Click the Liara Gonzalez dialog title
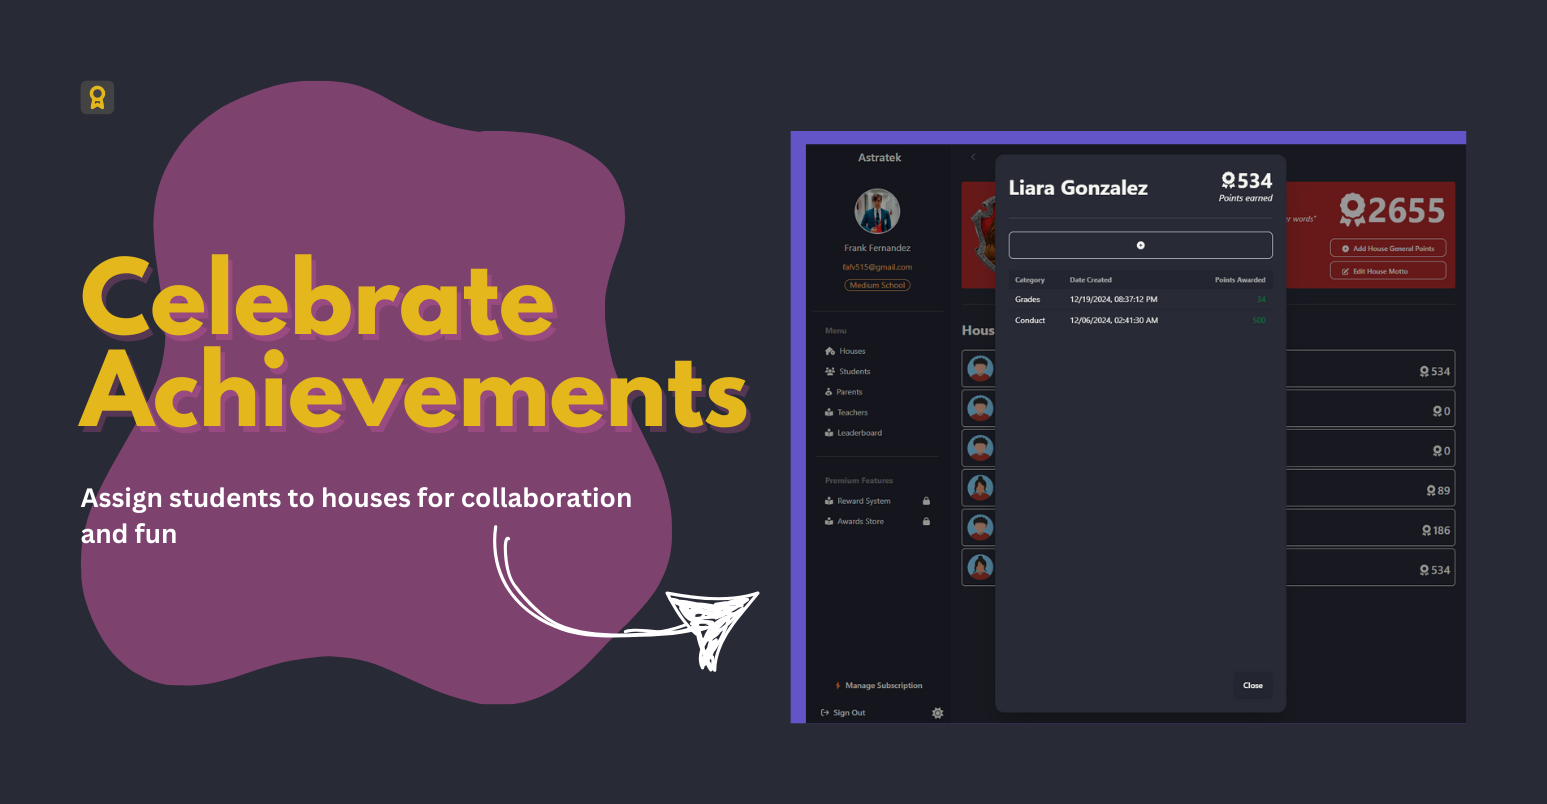This screenshot has width=1547, height=804. 1078,188
